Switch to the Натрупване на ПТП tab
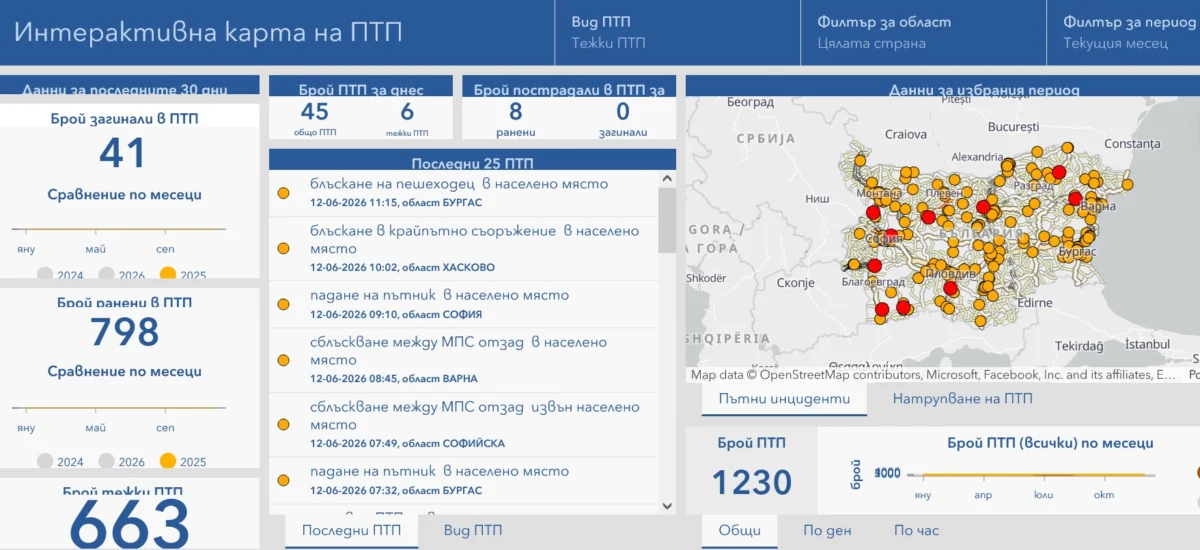Image resolution: width=1200 pixels, height=550 pixels. pos(963,398)
